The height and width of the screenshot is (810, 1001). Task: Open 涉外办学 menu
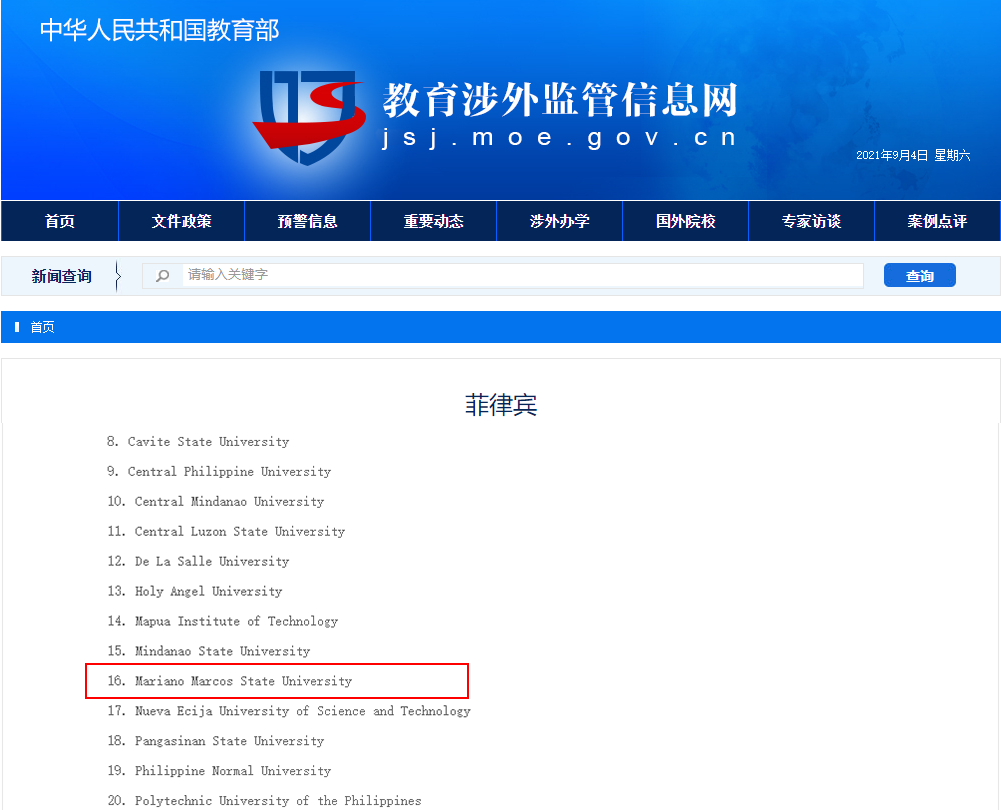click(559, 221)
